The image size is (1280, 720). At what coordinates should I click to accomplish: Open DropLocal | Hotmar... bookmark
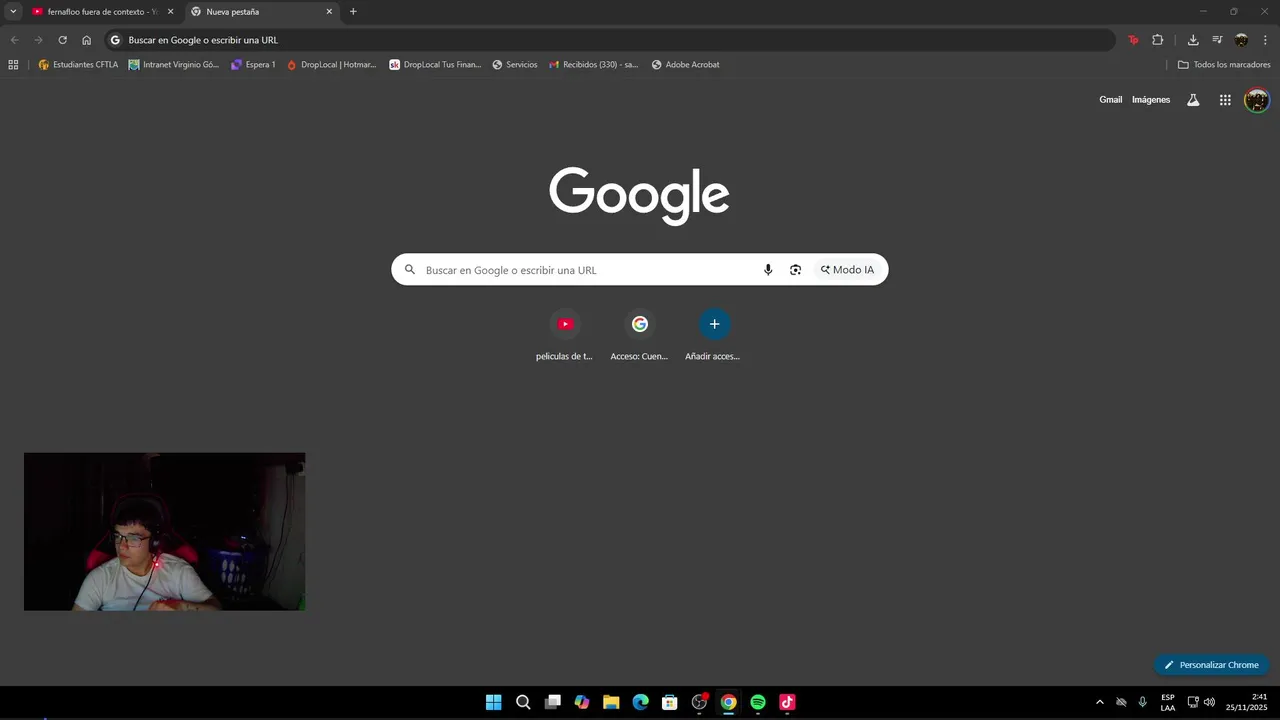(332, 65)
